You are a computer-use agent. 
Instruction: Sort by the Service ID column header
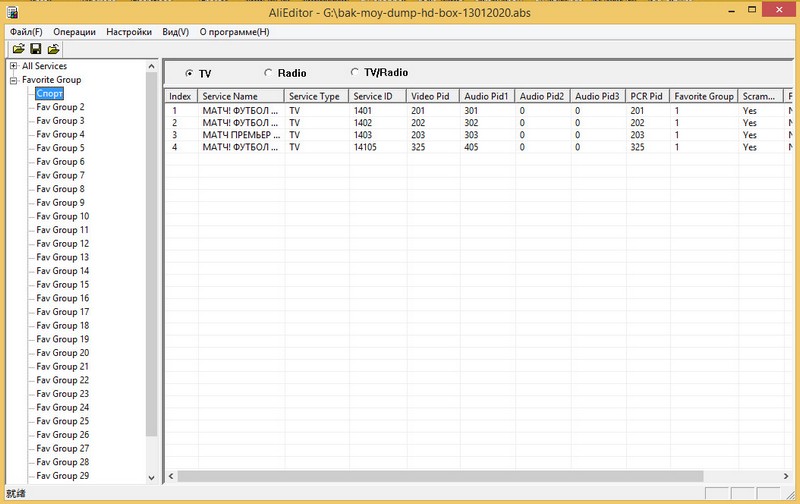click(x=378, y=96)
